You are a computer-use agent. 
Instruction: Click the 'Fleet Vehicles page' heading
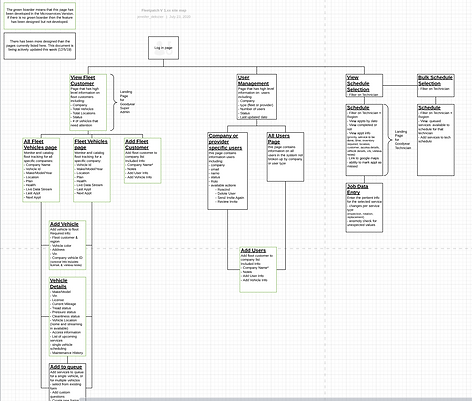91,144
